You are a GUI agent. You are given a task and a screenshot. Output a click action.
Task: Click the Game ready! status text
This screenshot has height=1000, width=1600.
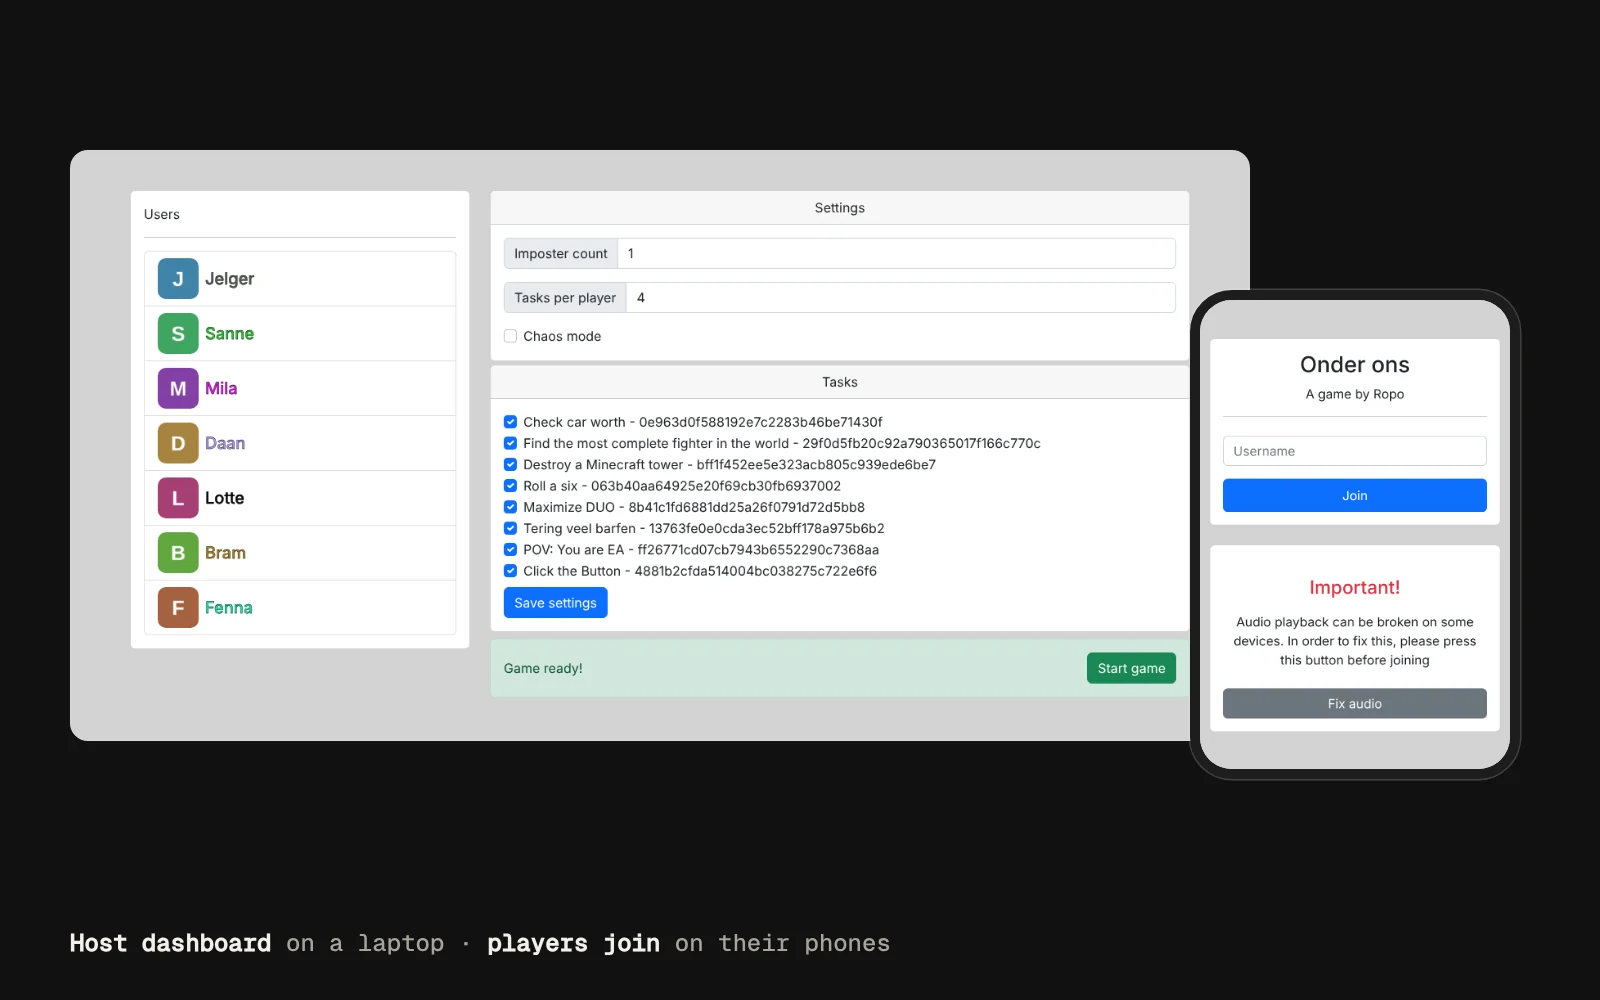[x=543, y=668]
